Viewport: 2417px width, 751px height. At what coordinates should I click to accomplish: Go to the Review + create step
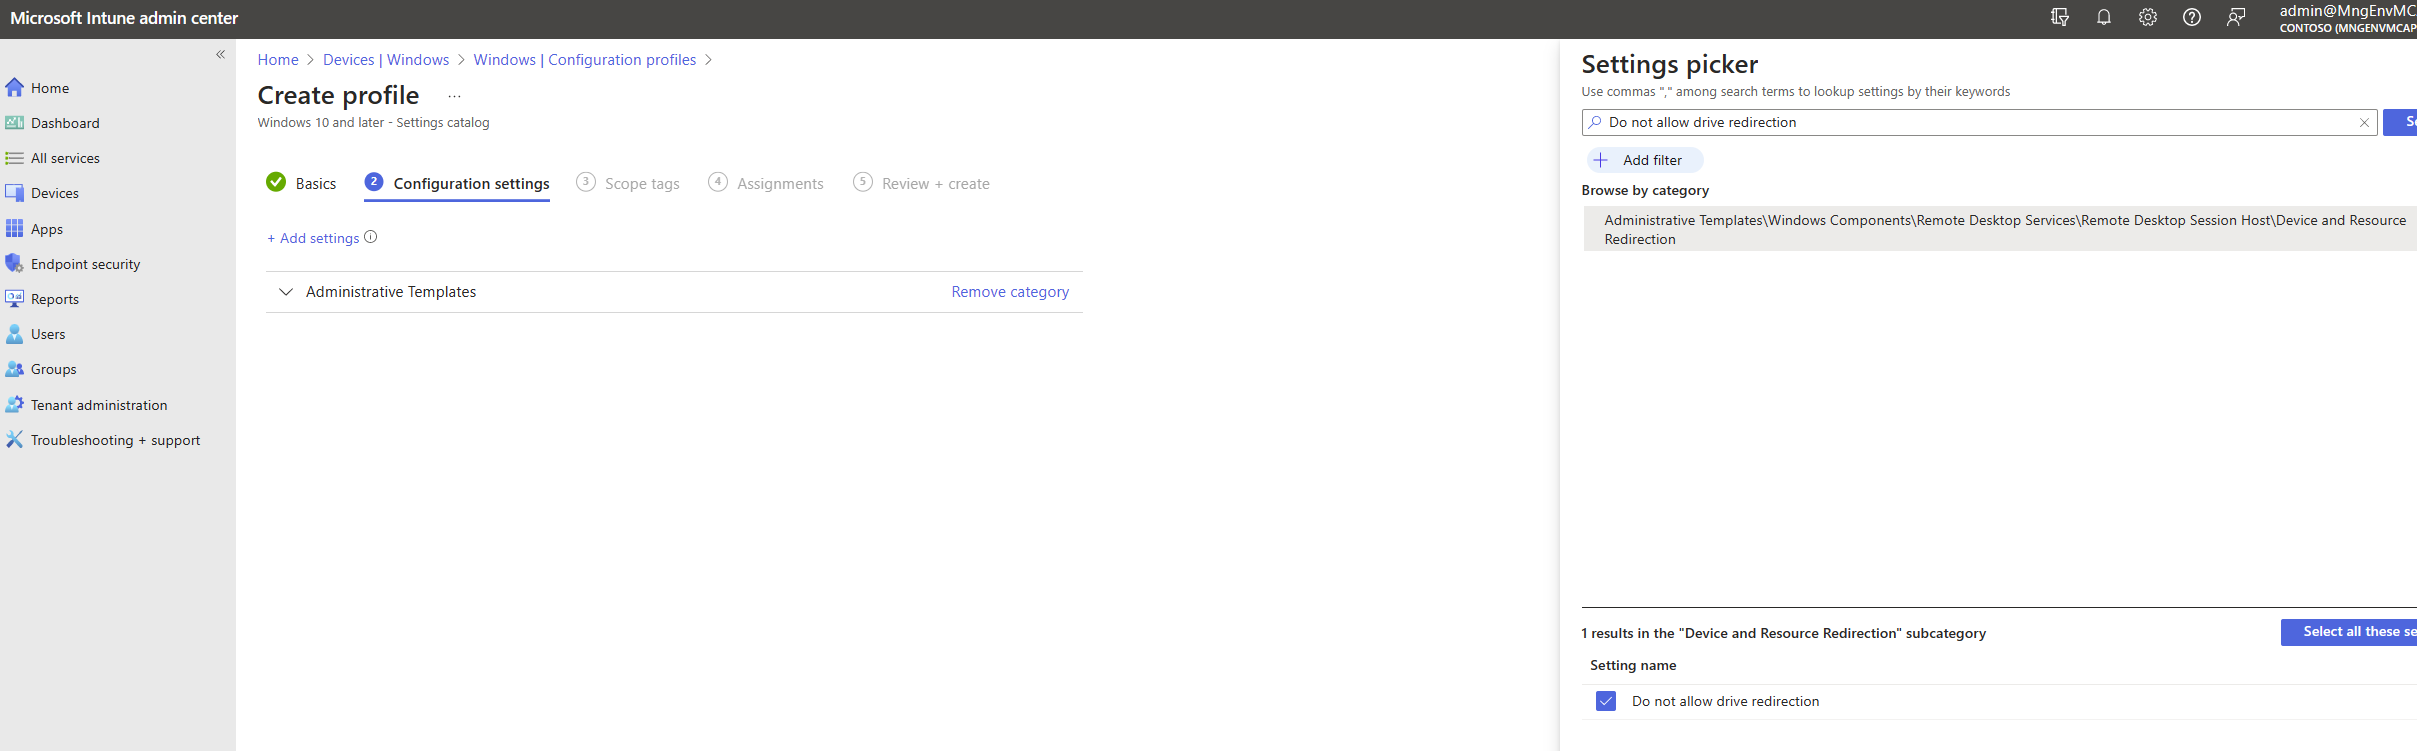pyautogui.click(x=921, y=183)
